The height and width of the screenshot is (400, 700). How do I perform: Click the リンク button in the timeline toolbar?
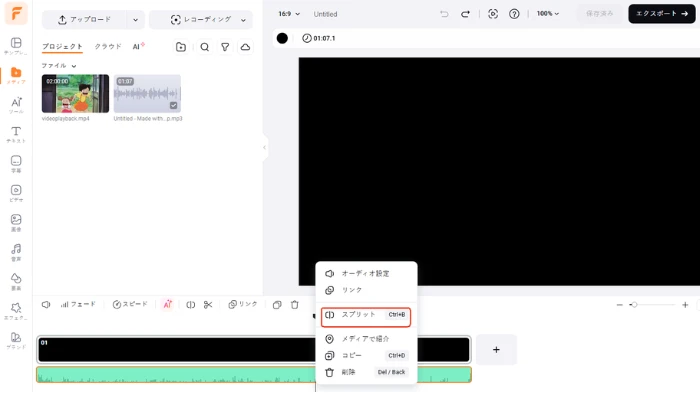point(243,304)
